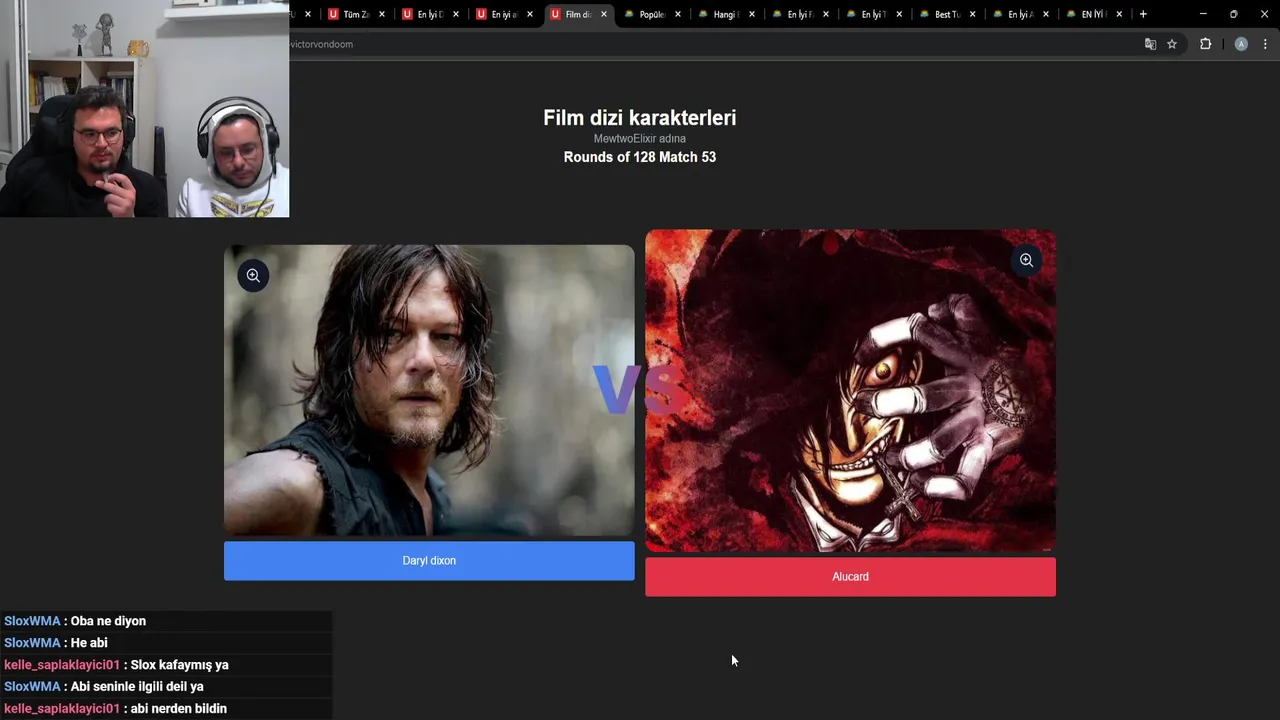This screenshot has width=1280, height=720.
Task: Open a new browser tab
Action: pyautogui.click(x=1143, y=14)
